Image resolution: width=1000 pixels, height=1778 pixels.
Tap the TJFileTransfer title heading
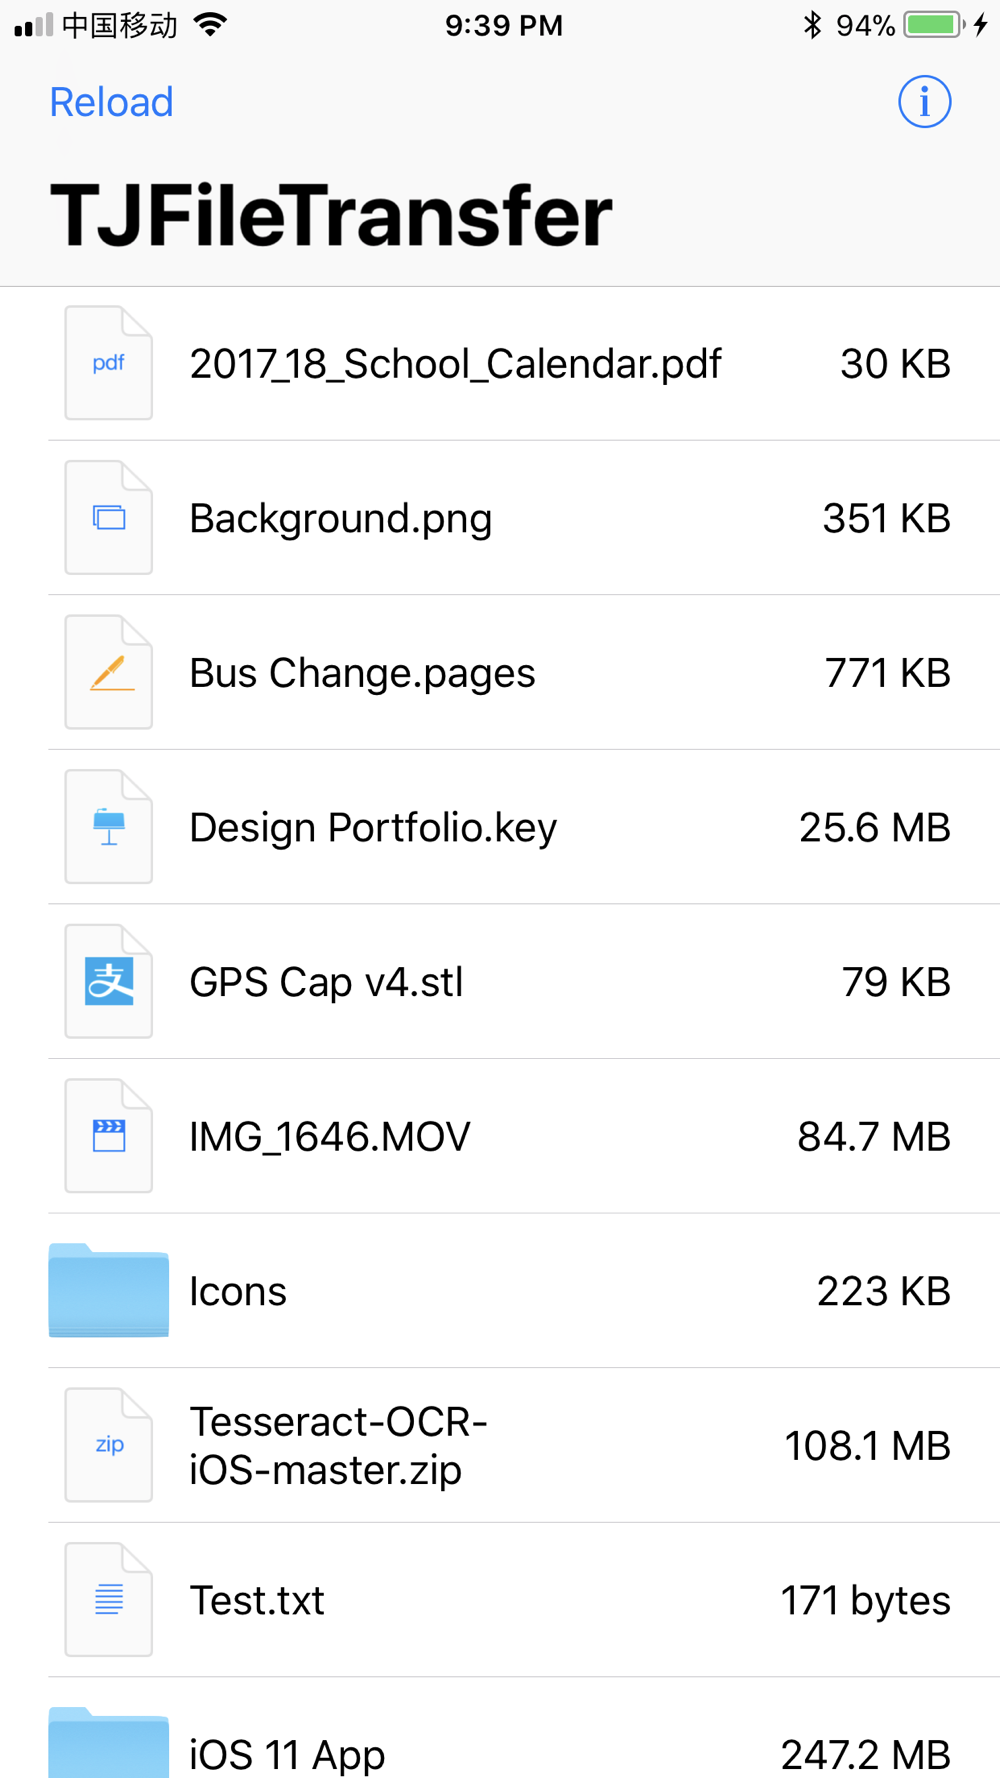click(x=331, y=216)
